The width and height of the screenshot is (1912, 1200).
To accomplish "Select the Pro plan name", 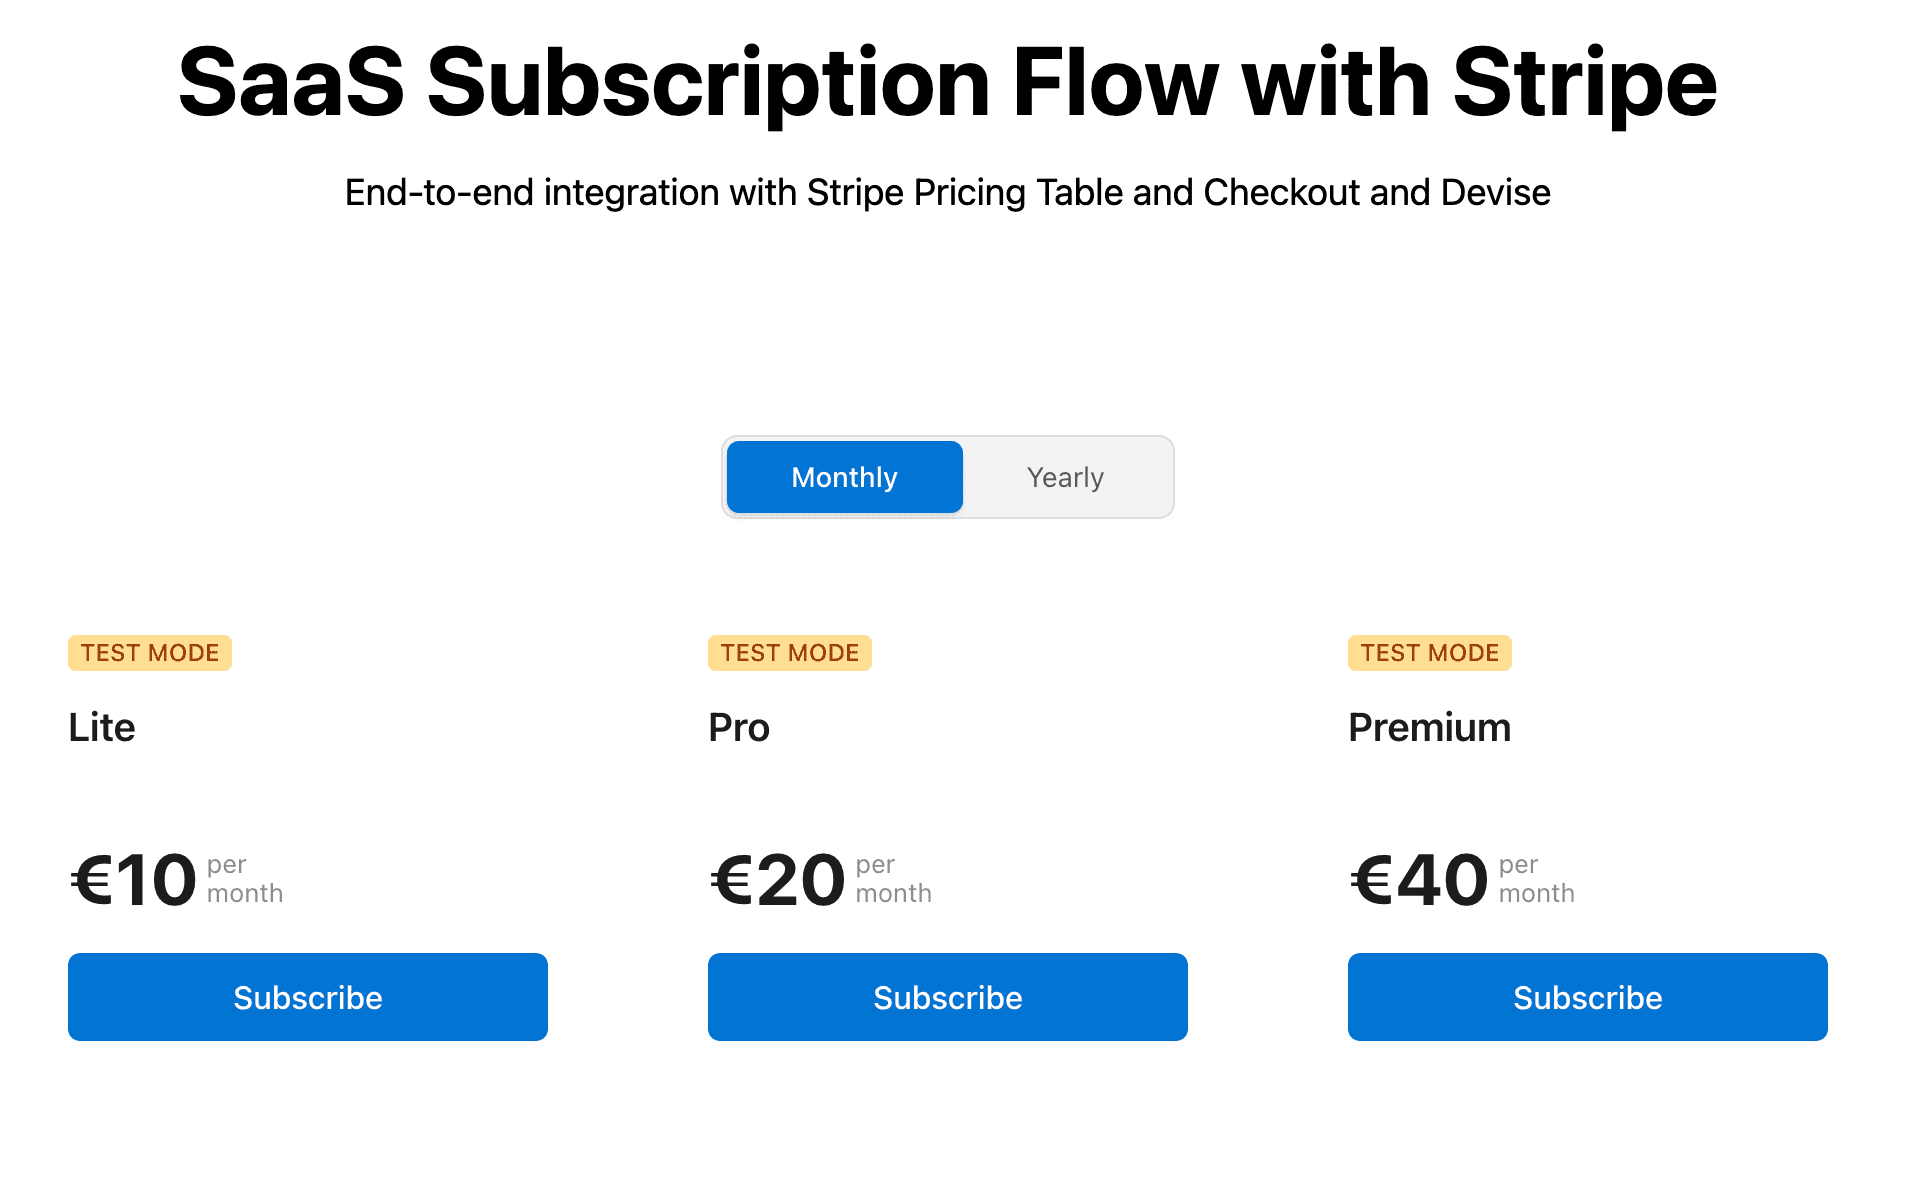I will tap(739, 728).
